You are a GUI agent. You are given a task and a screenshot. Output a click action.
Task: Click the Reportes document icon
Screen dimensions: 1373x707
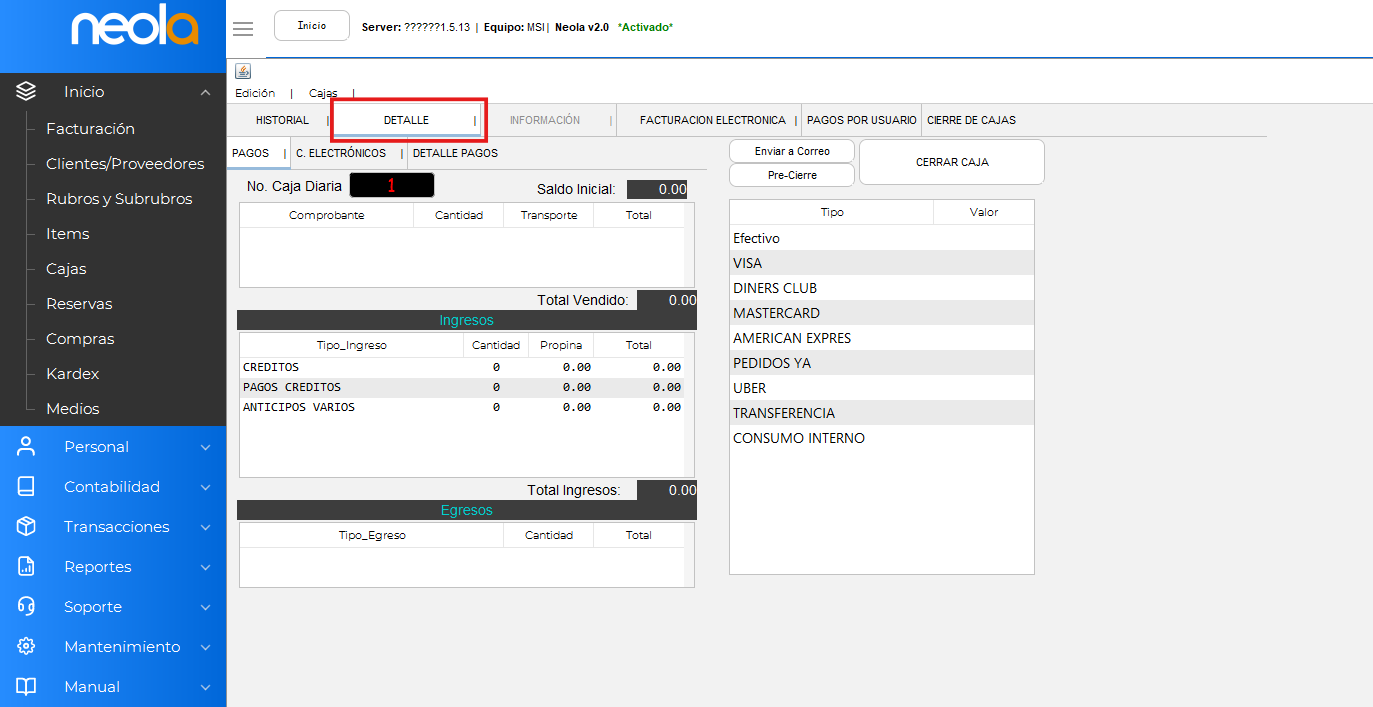(26, 567)
